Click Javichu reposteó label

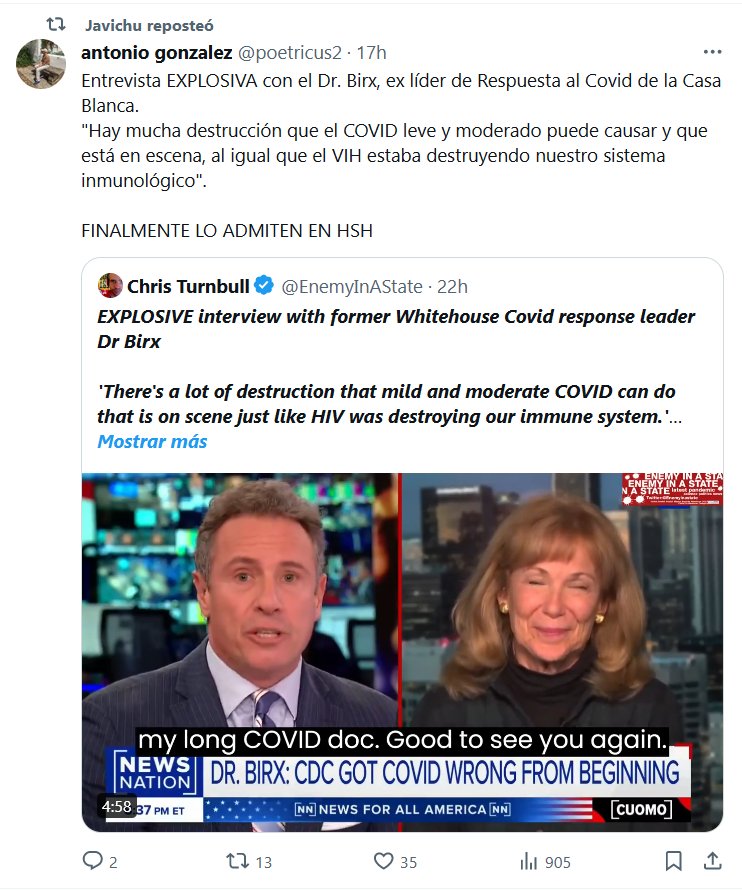tap(149, 26)
